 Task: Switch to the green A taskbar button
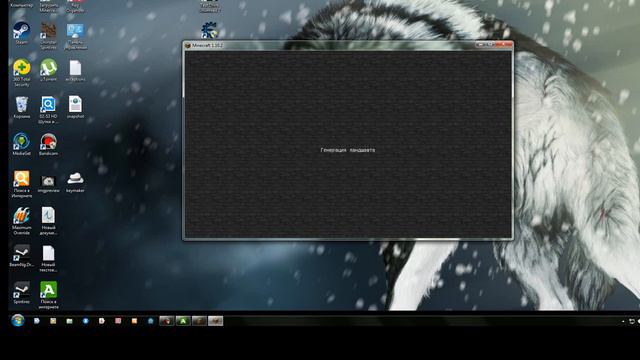click(x=183, y=321)
